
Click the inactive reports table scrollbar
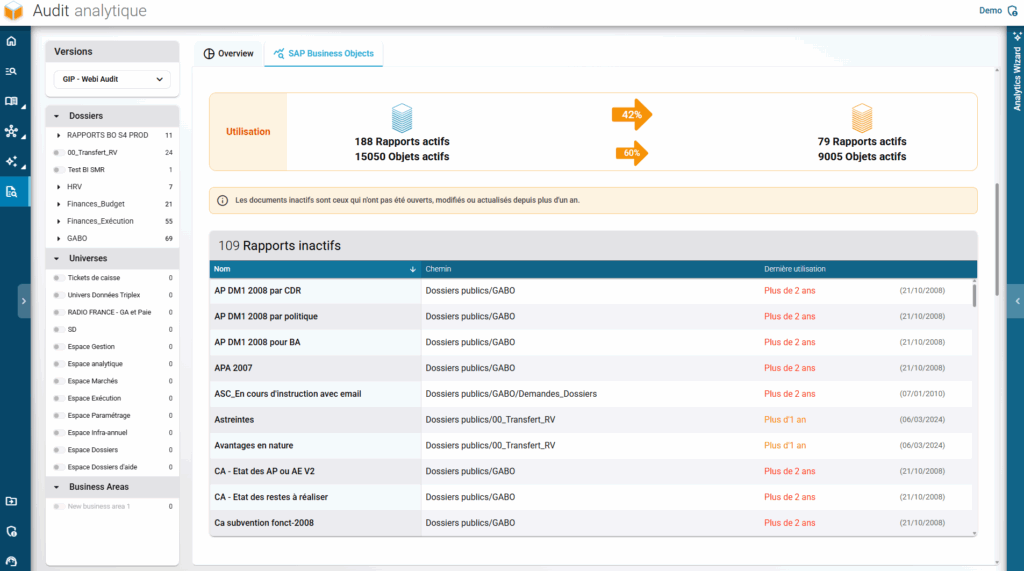(x=974, y=294)
